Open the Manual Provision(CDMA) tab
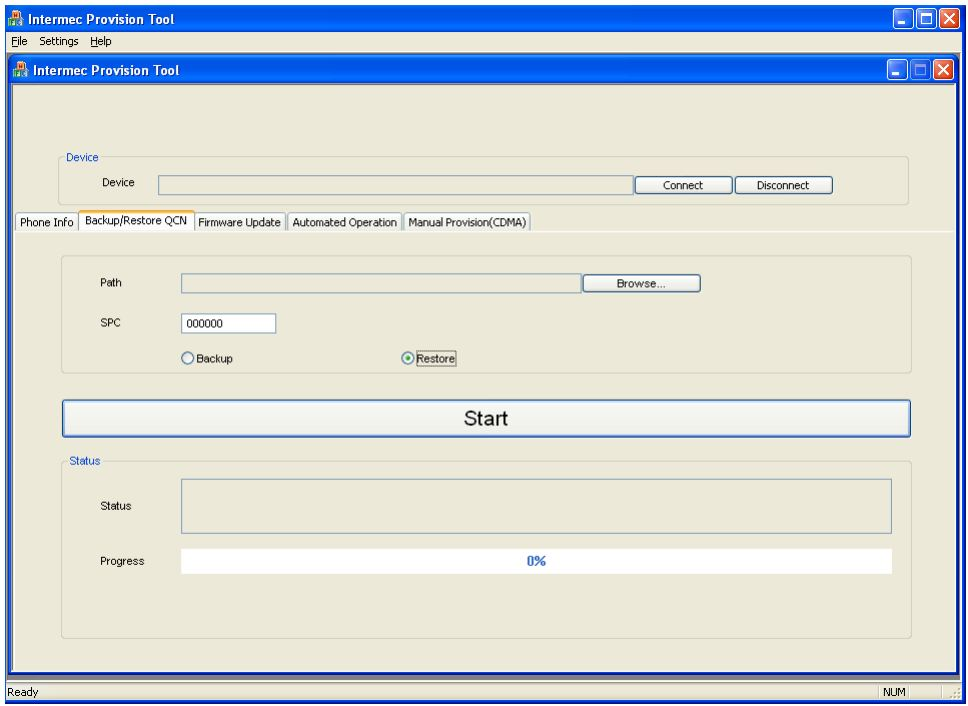This screenshot has width=968, height=706. [466, 222]
